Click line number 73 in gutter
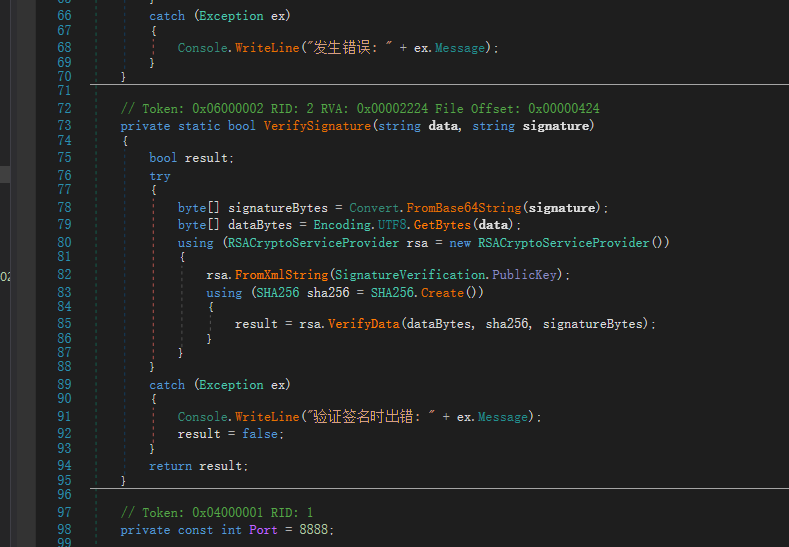The height and width of the screenshot is (547, 789). pos(64,126)
